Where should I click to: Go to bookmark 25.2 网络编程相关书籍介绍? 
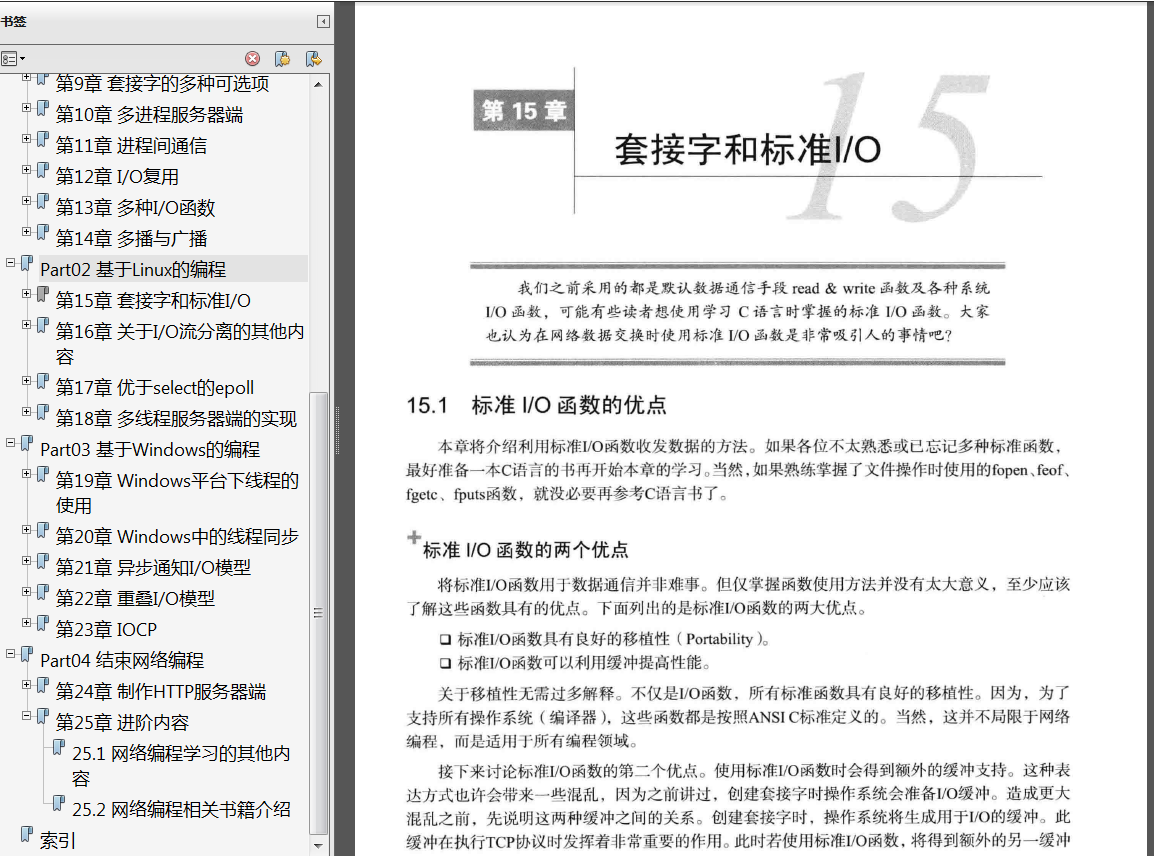[181, 810]
